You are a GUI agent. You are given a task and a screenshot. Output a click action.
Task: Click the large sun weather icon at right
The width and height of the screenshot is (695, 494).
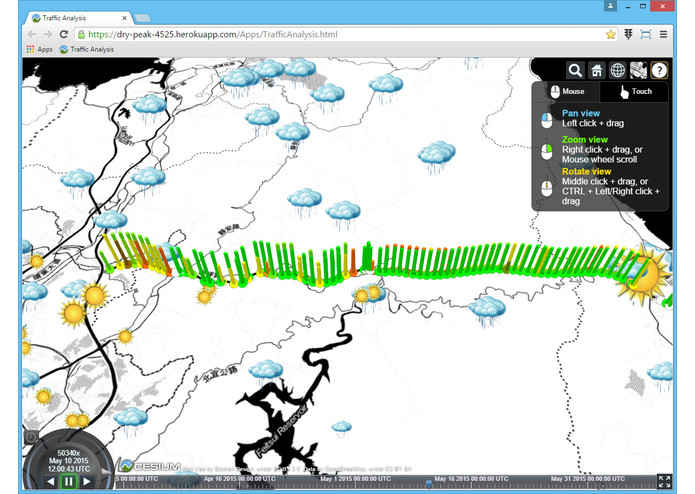(644, 273)
